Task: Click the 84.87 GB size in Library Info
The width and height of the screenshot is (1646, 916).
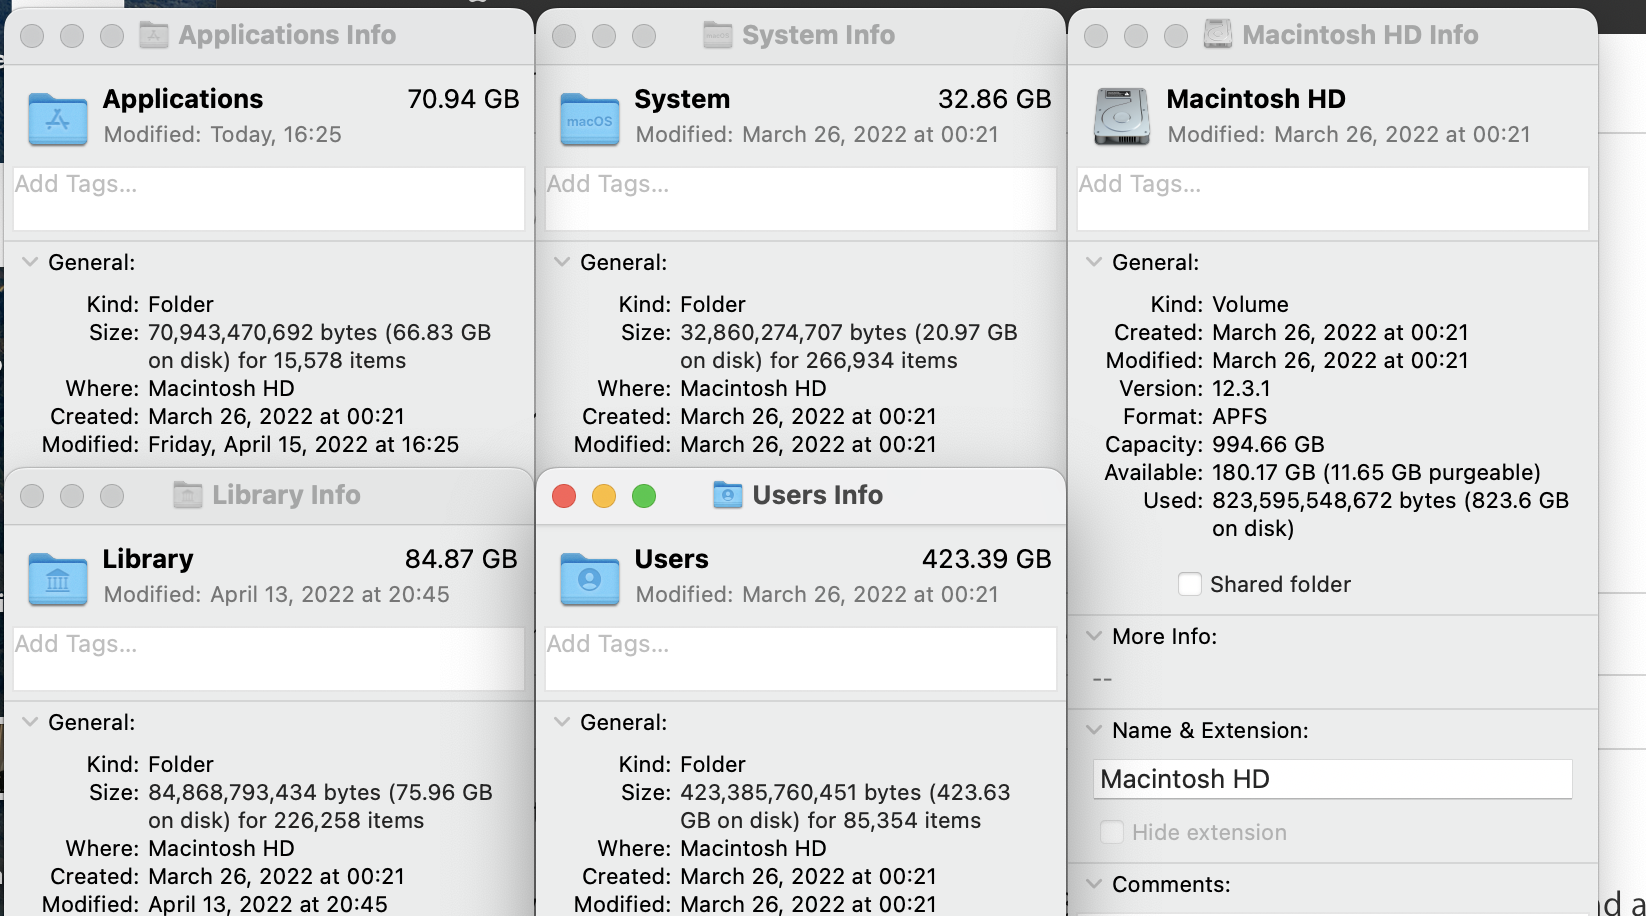Action: tap(461, 559)
